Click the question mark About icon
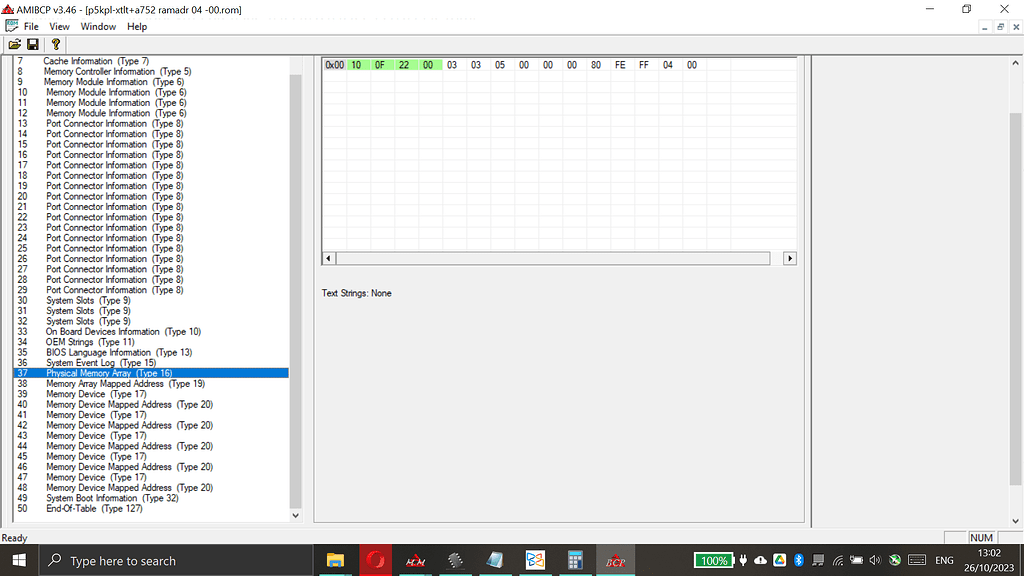 coord(56,44)
